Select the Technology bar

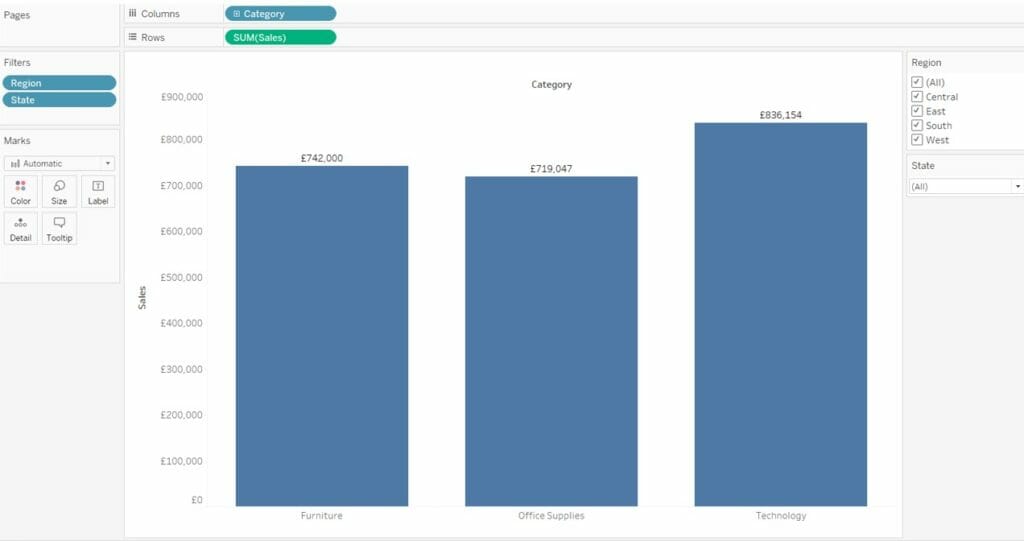click(x=780, y=314)
